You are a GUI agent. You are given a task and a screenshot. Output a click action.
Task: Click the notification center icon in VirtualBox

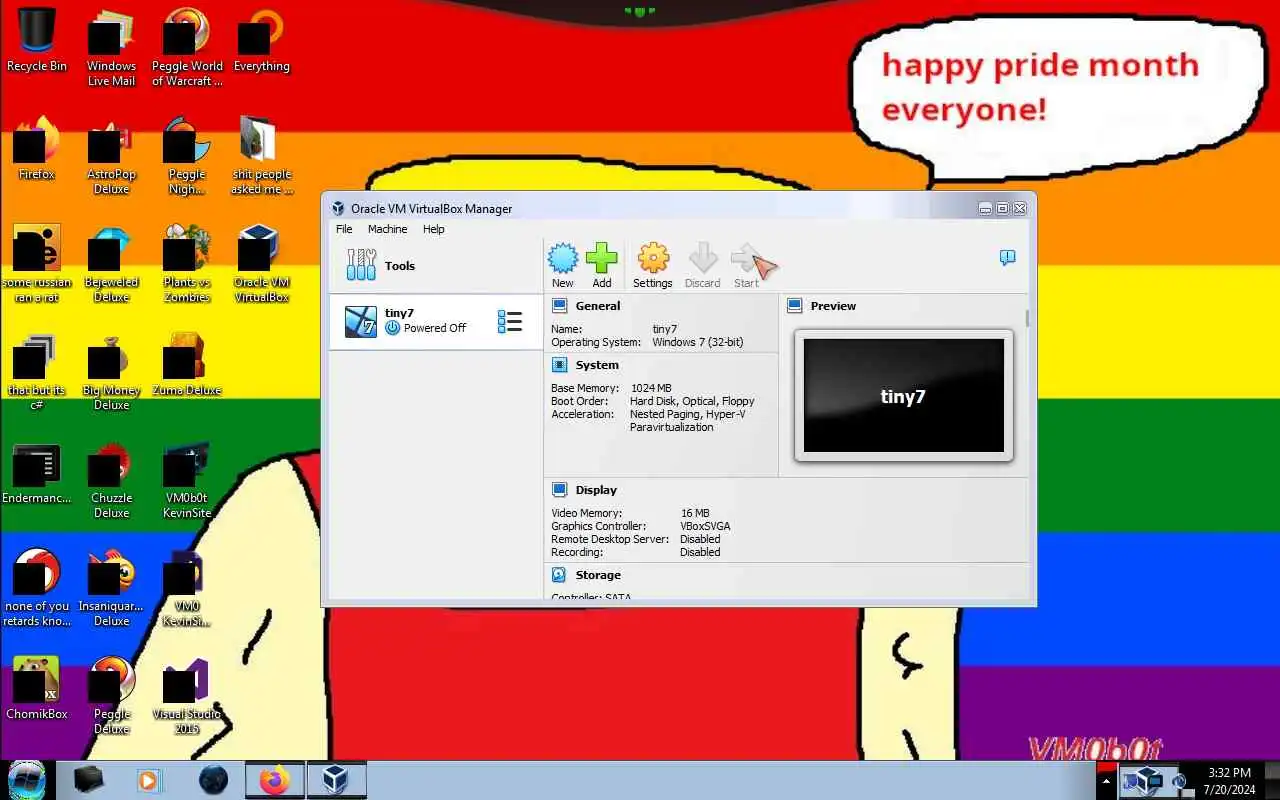tap(1007, 258)
